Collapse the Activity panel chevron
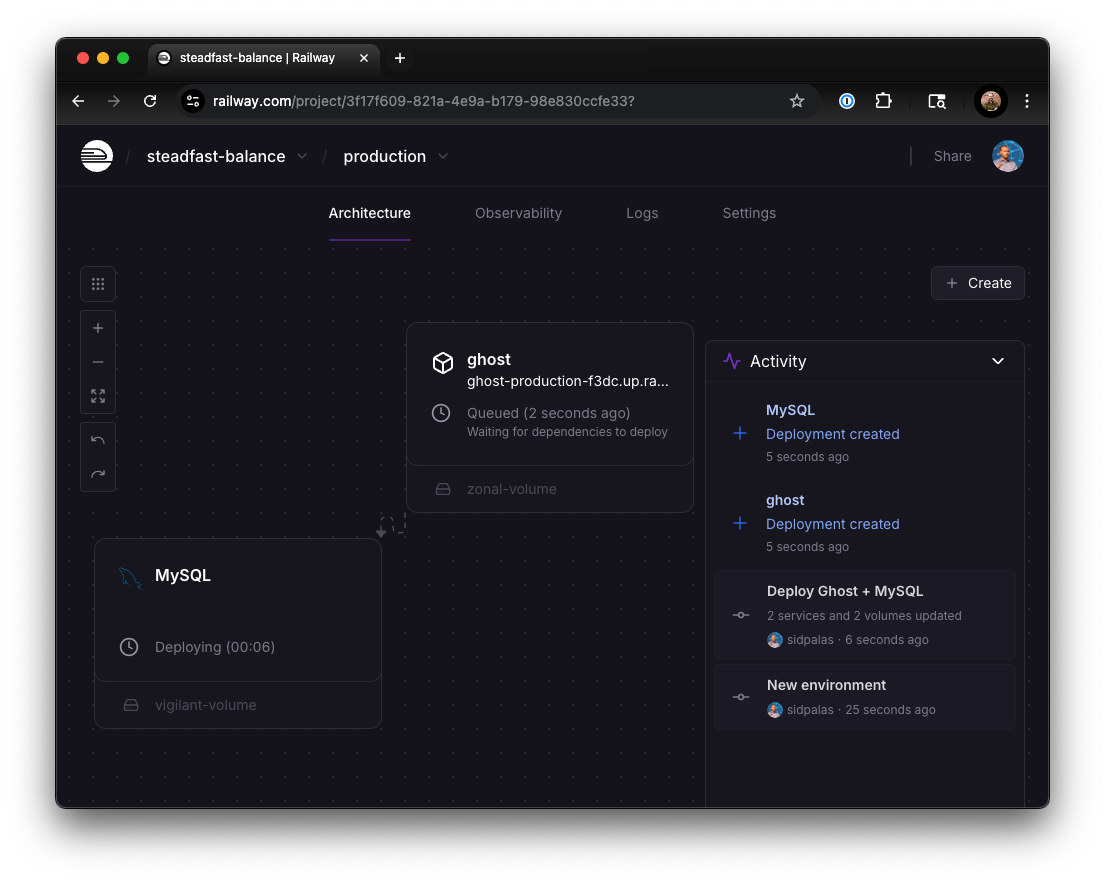The image size is (1105, 882). coord(998,361)
